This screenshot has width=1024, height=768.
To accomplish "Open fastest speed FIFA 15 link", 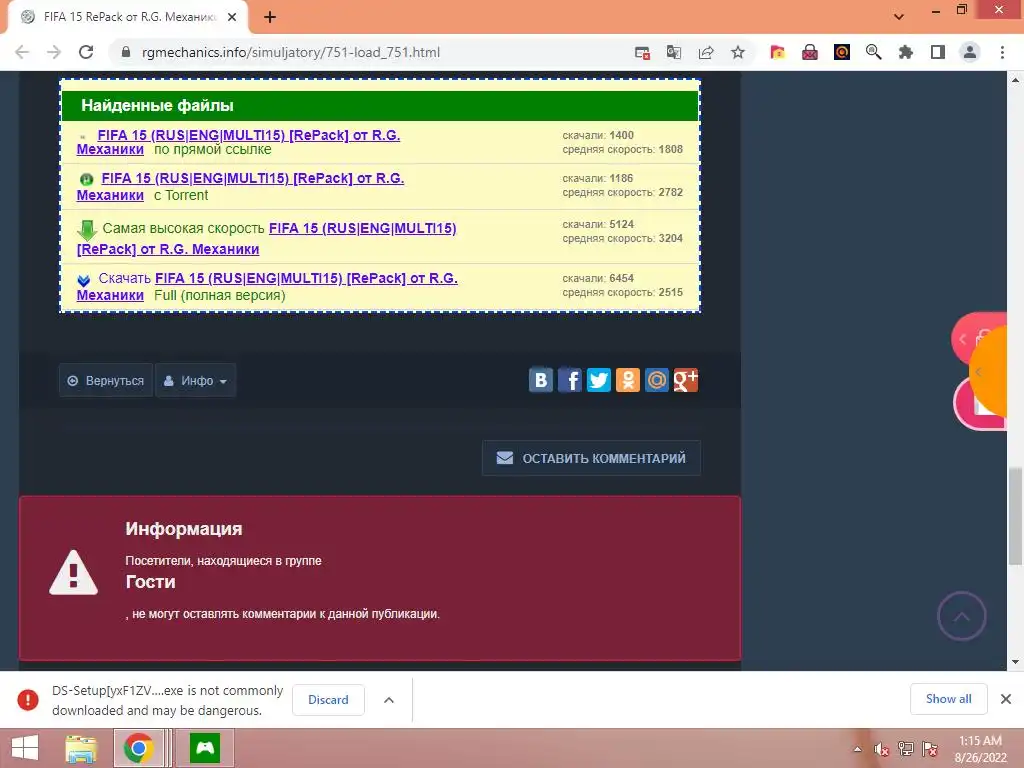I will (266, 238).
